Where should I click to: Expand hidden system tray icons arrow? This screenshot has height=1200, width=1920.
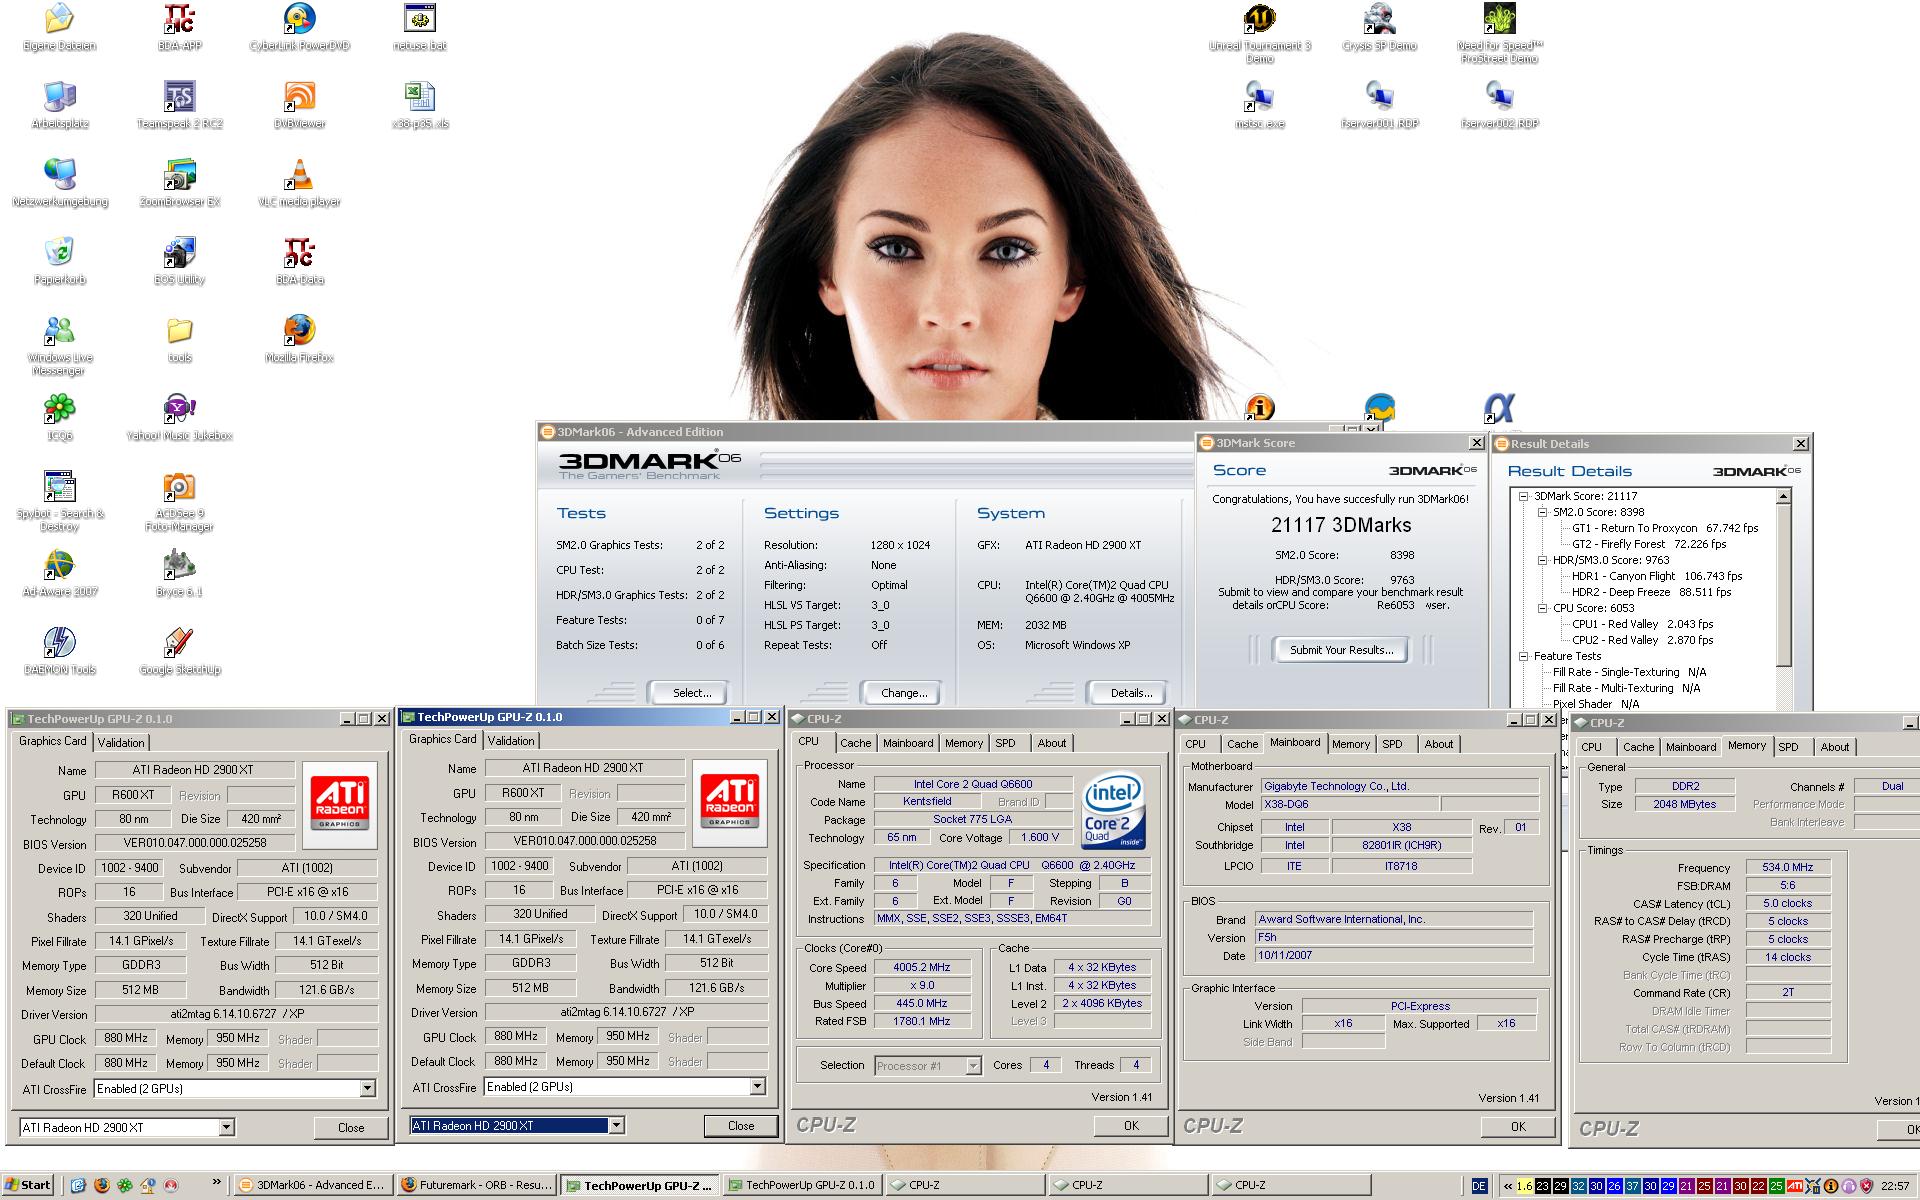[1507, 1186]
